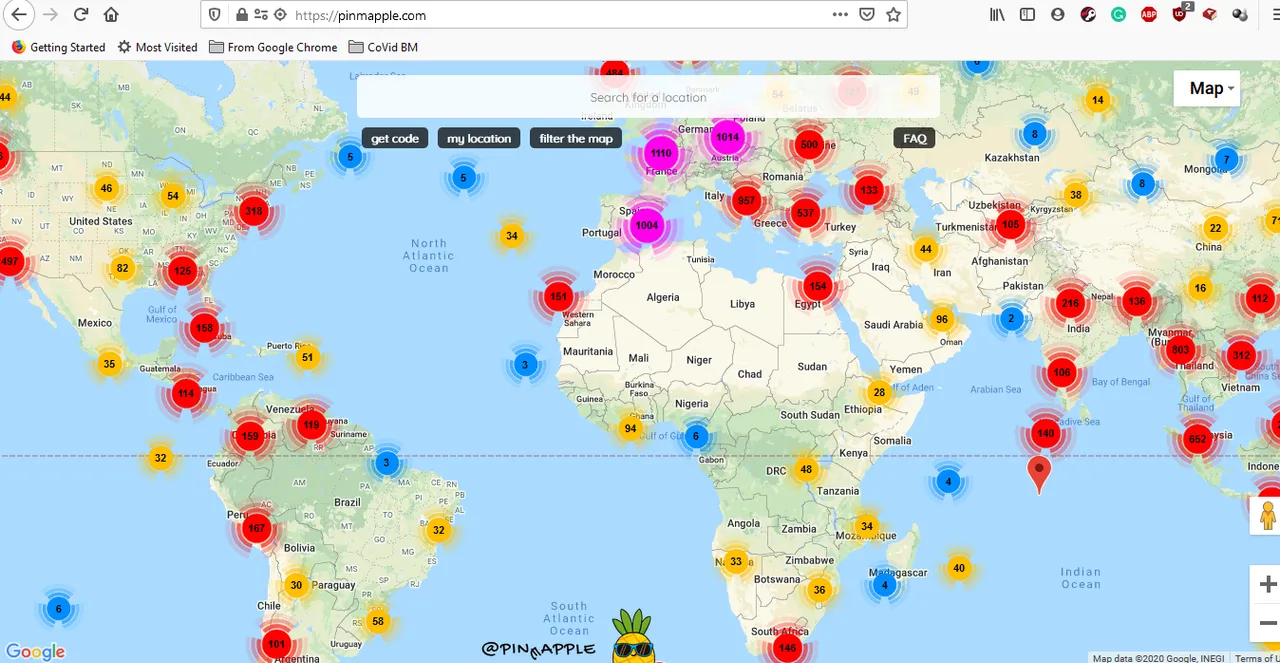Save page to Pocket icon
The height and width of the screenshot is (663, 1280).
pos(867,15)
